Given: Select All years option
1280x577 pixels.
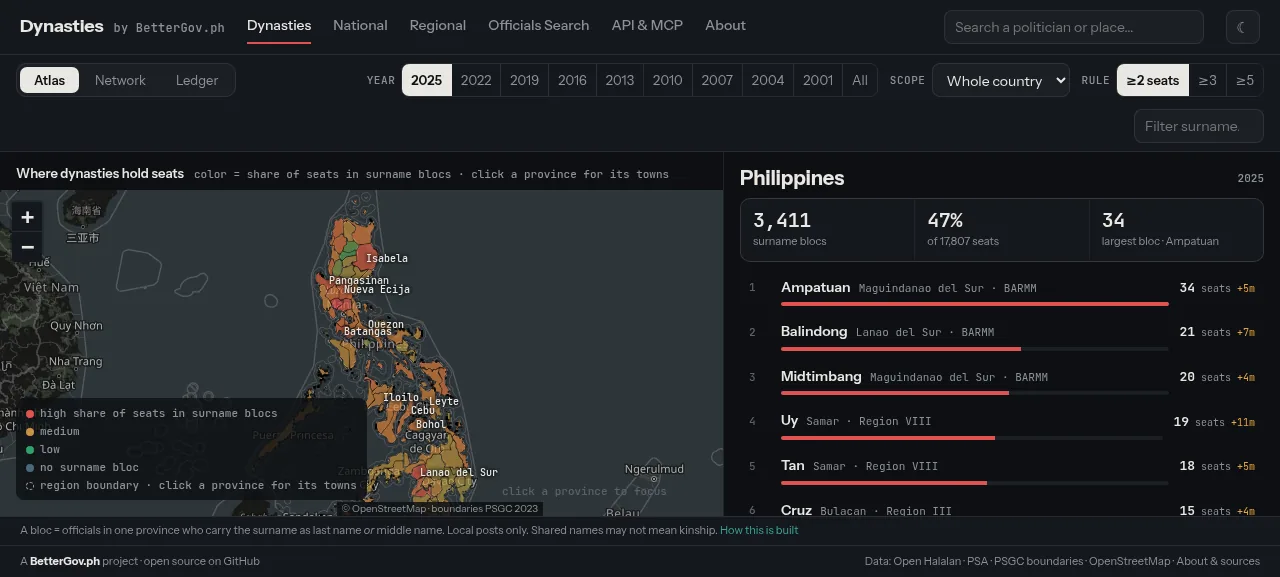Looking at the screenshot, I should 860,80.
